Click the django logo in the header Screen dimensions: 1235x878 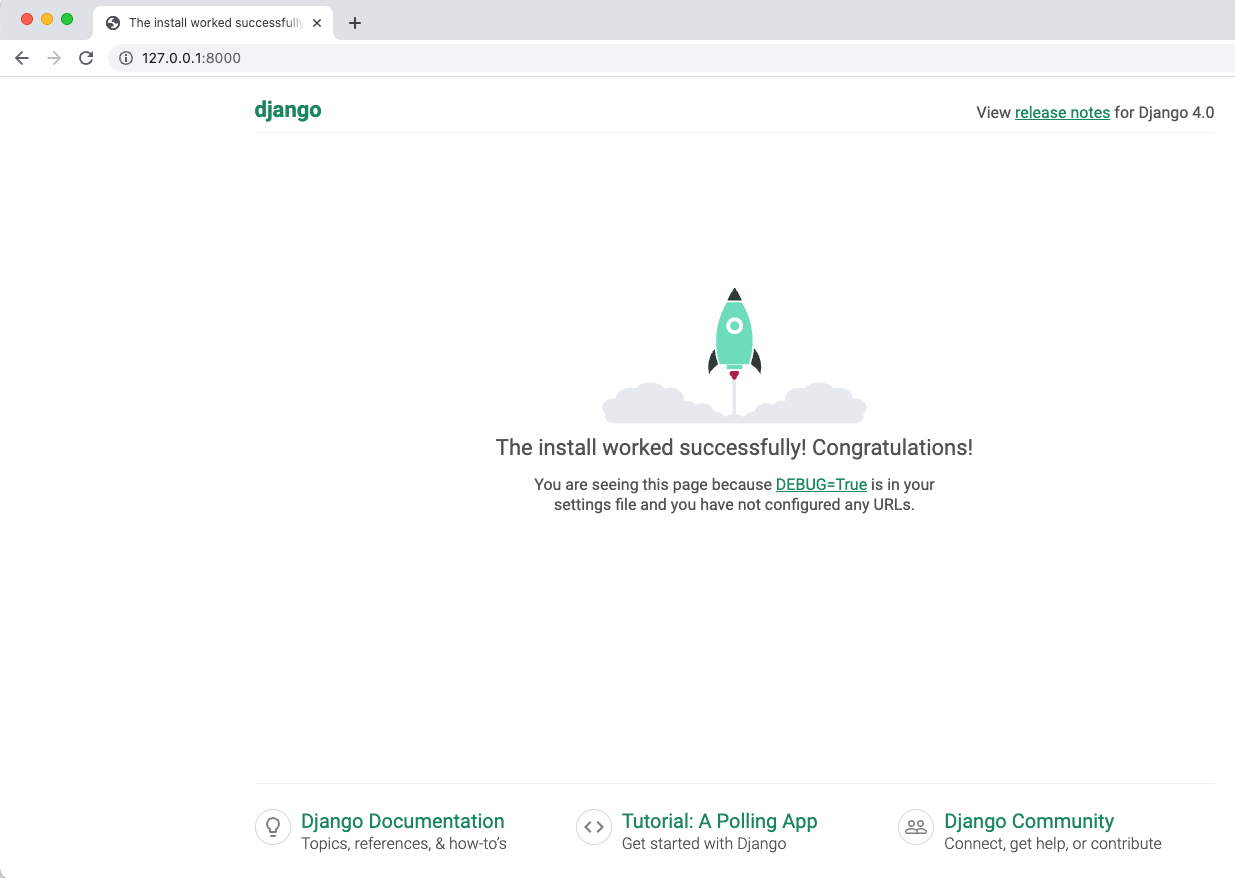click(x=288, y=110)
